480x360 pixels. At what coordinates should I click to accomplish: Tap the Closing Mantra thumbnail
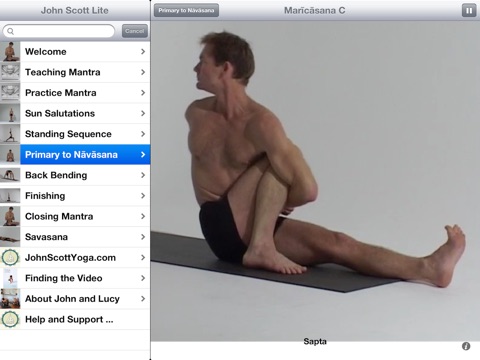(10, 216)
